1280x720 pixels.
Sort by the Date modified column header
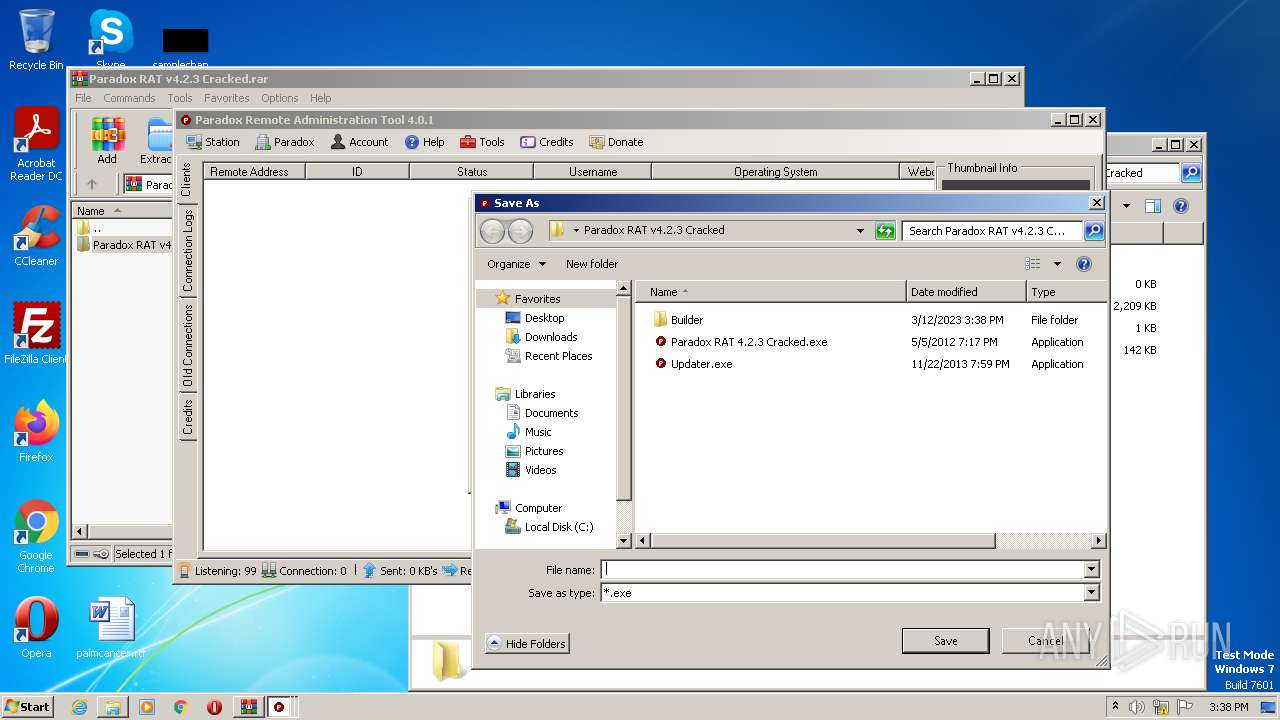pyautogui.click(x=966, y=292)
